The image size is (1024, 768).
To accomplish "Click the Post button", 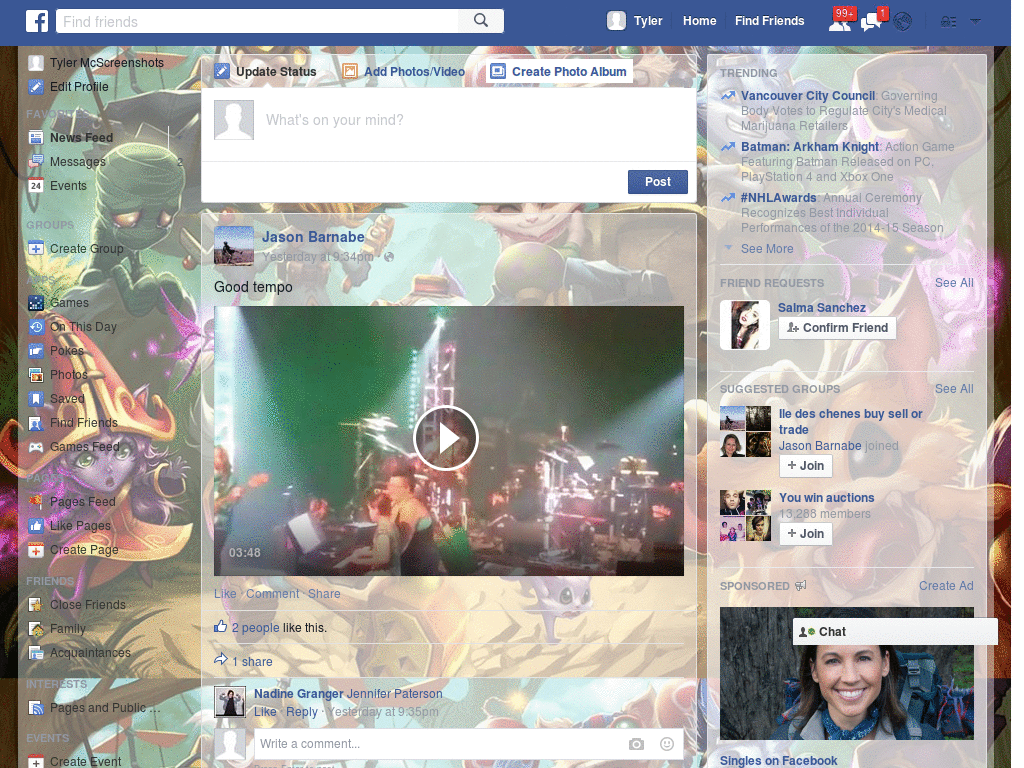I will 658,182.
